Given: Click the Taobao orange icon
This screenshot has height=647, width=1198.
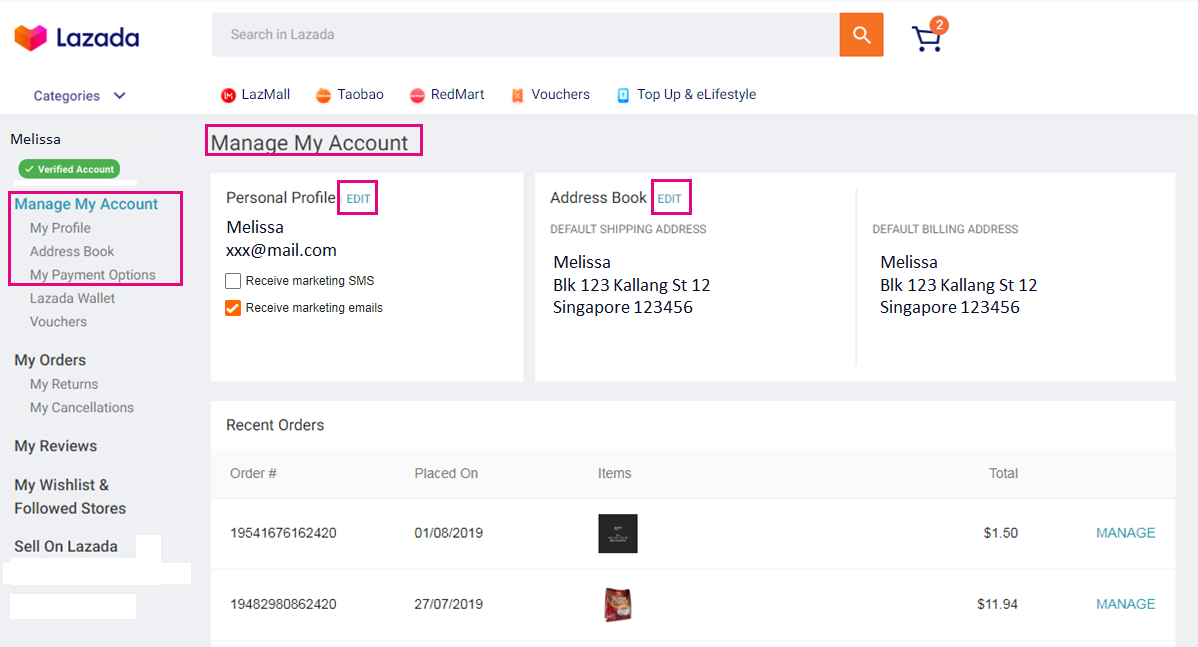Looking at the screenshot, I should coord(323,95).
